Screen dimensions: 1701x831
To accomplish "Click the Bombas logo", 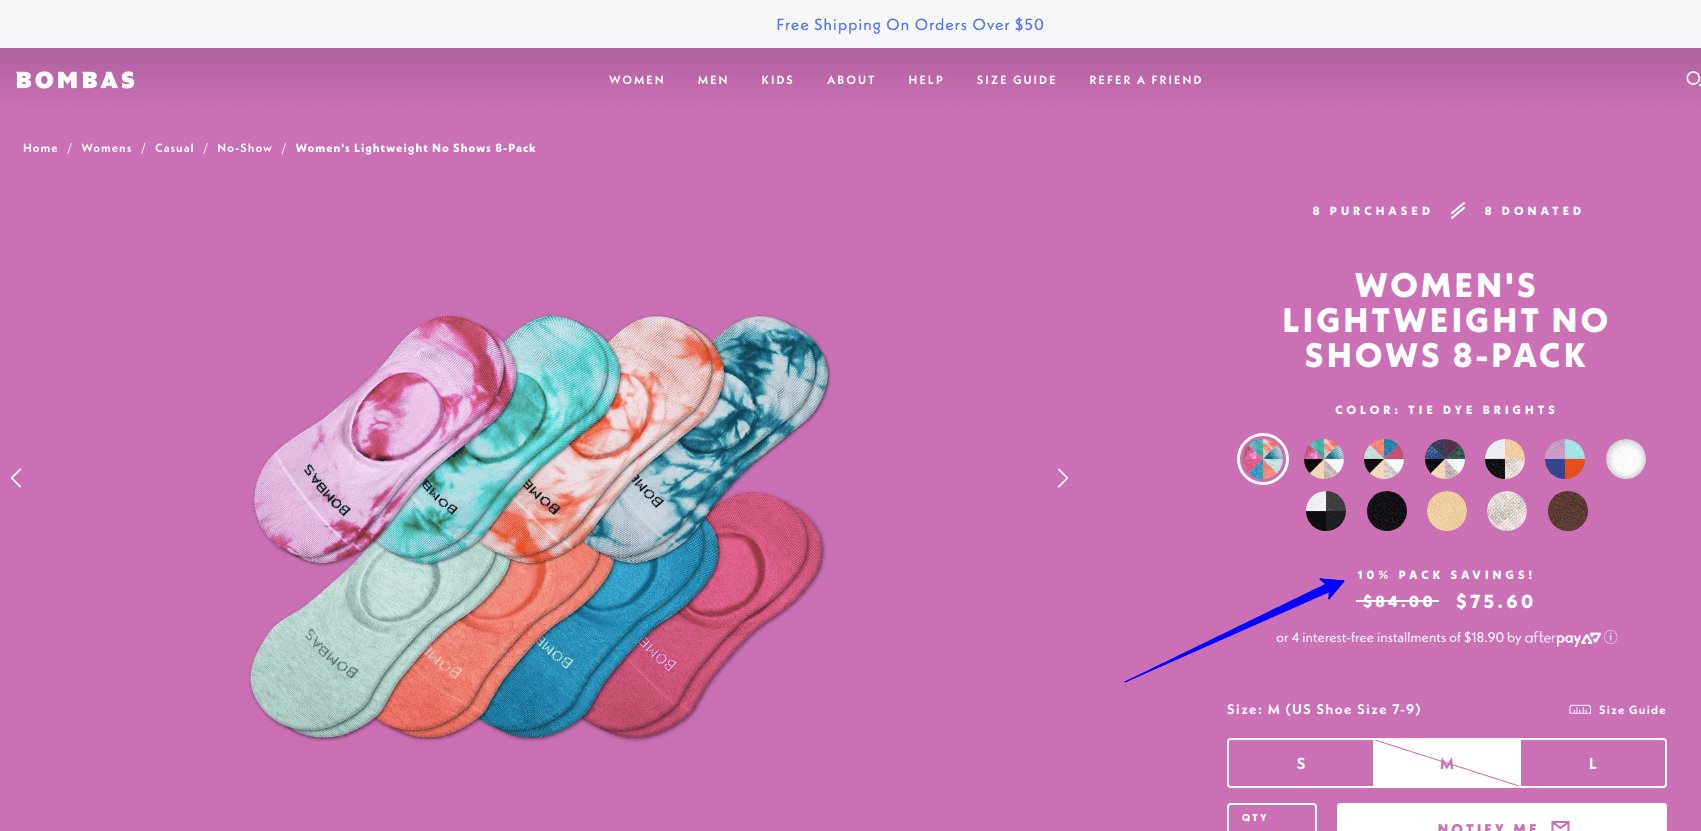I will [x=76, y=80].
